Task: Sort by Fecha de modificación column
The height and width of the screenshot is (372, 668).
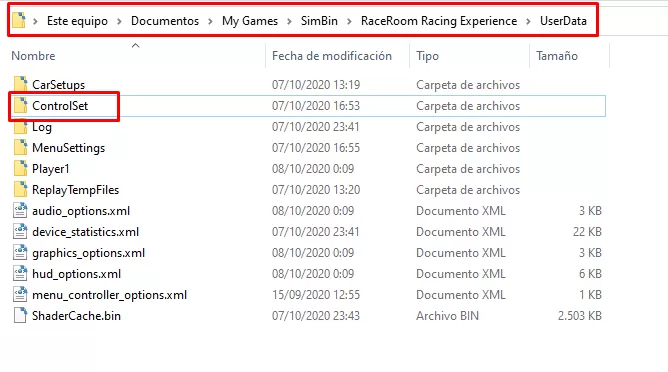Action: point(332,56)
